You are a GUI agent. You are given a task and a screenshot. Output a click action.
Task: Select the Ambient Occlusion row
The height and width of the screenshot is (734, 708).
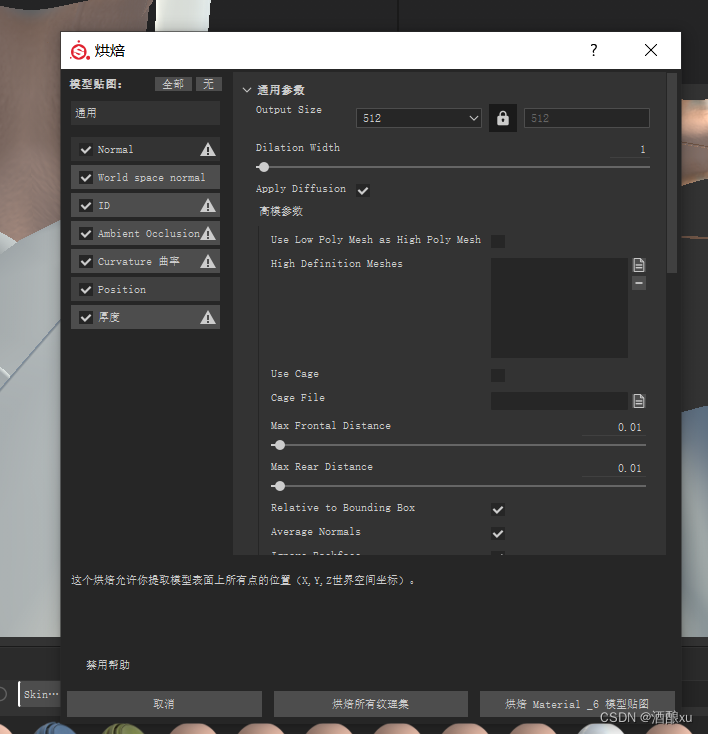(145, 234)
